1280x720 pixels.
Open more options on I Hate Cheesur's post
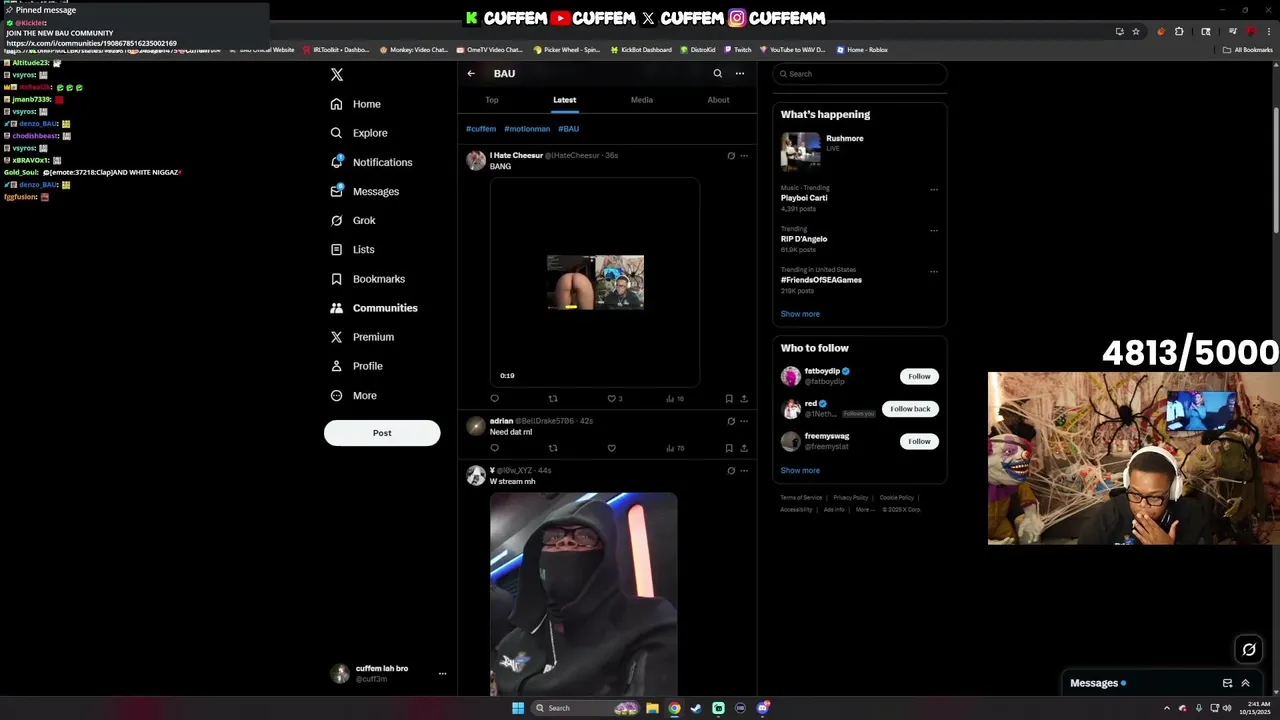click(x=744, y=156)
